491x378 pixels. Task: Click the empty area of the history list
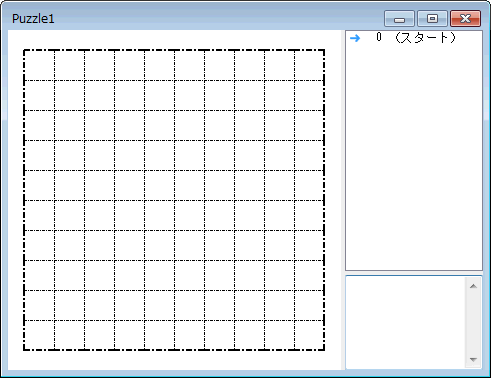click(414, 157)
